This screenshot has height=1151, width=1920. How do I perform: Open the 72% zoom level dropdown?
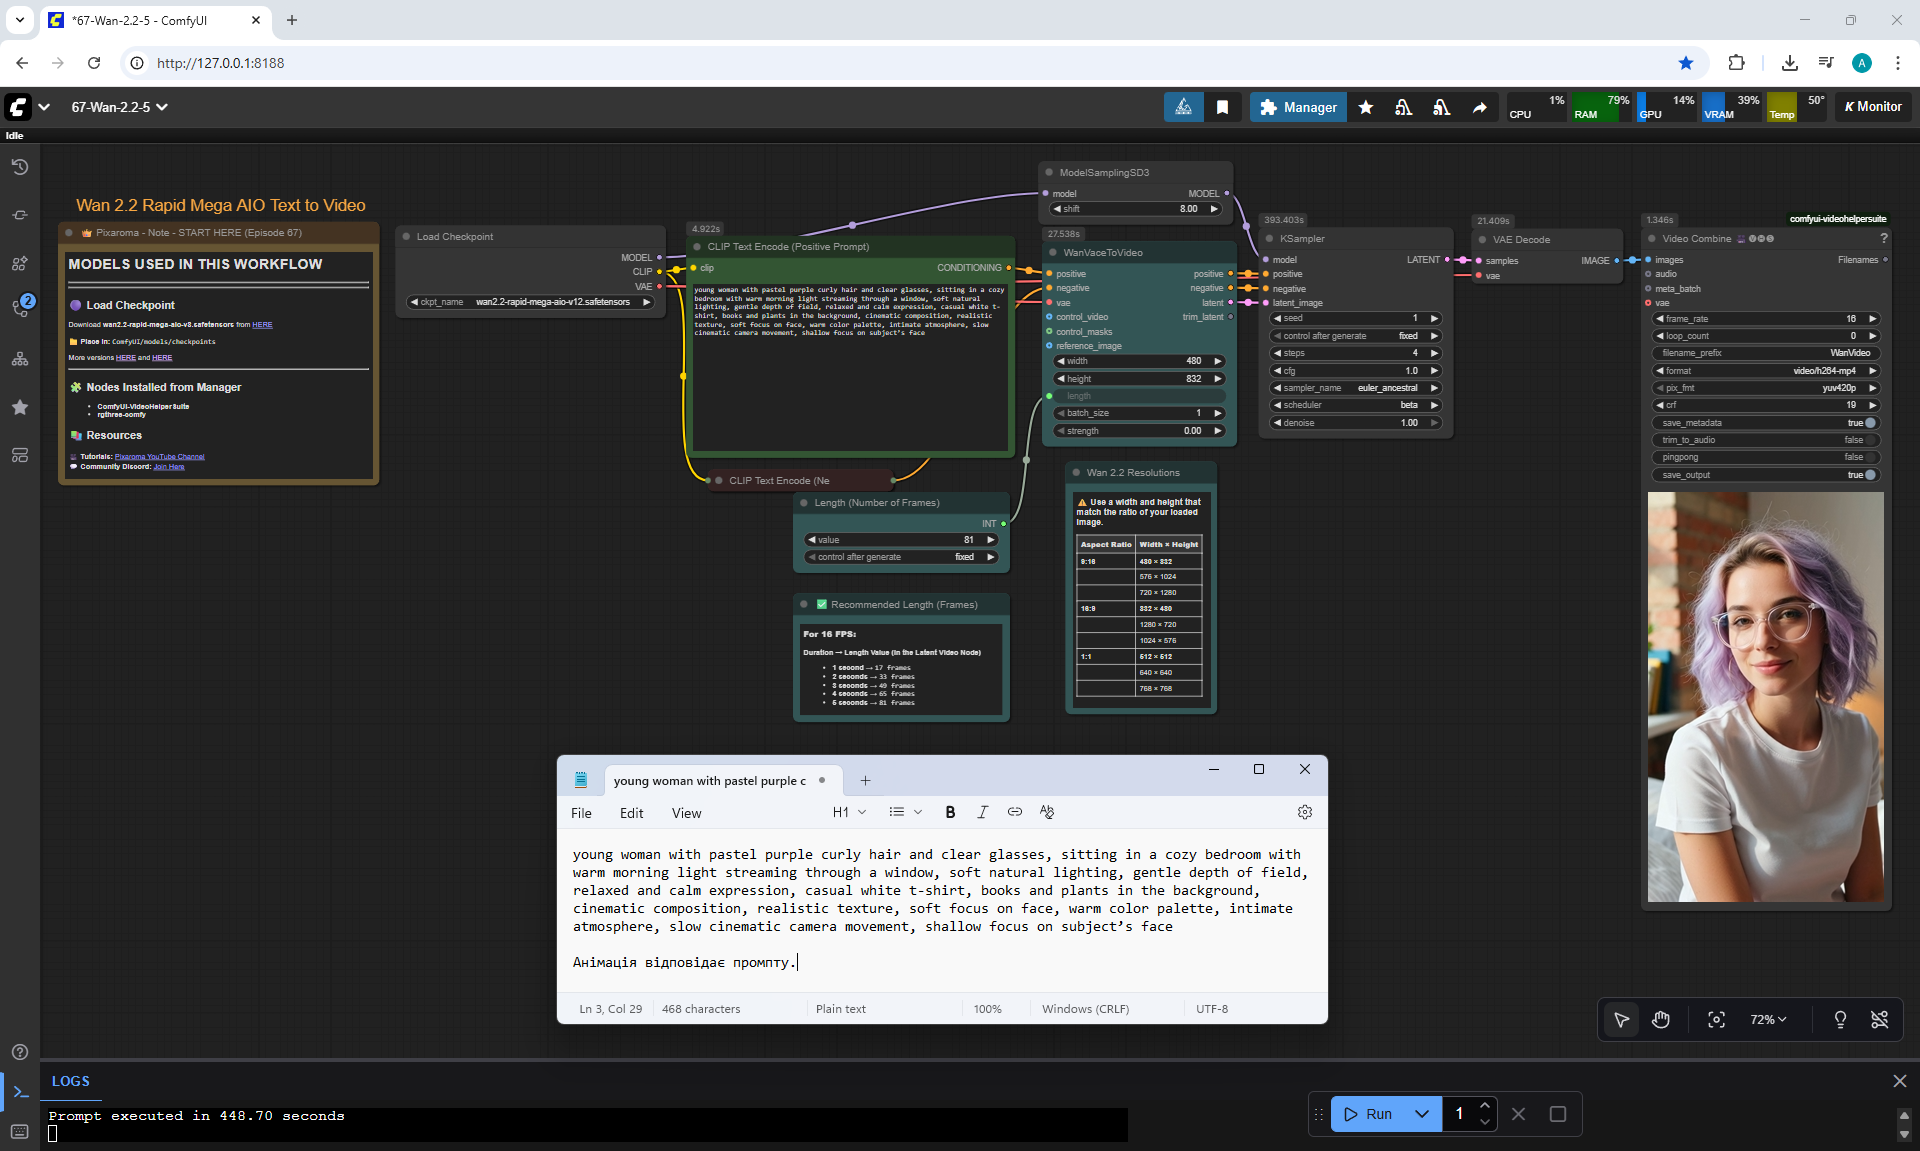(1767, 1019)
